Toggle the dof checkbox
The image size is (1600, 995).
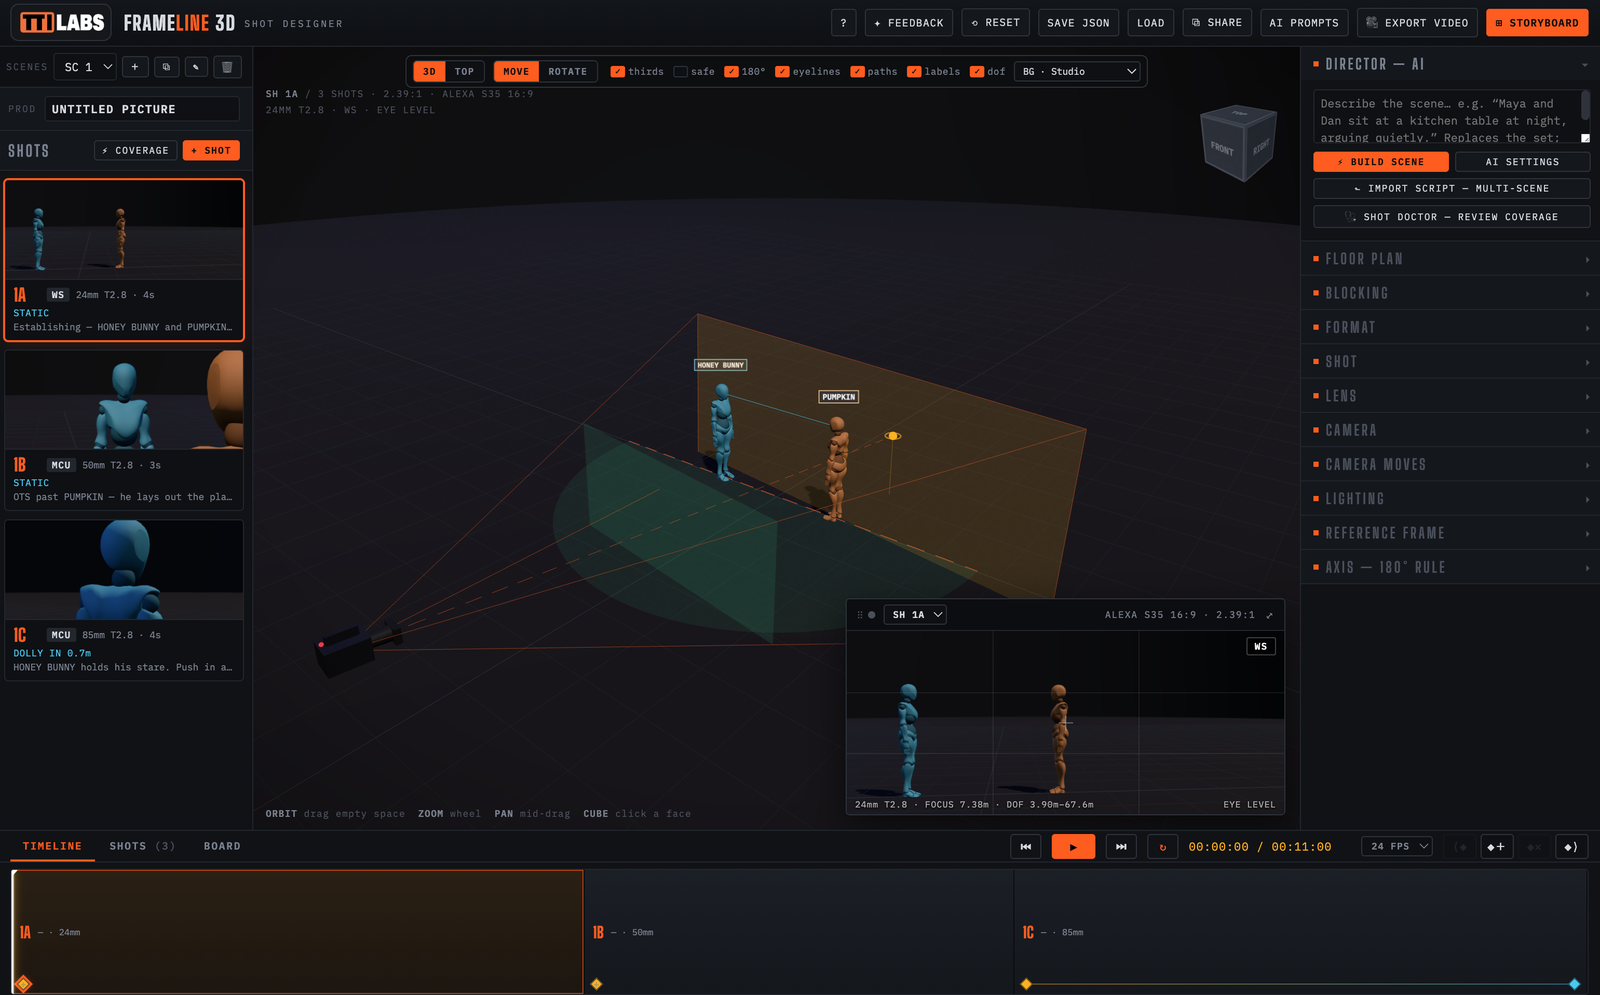tap(977, 72)
